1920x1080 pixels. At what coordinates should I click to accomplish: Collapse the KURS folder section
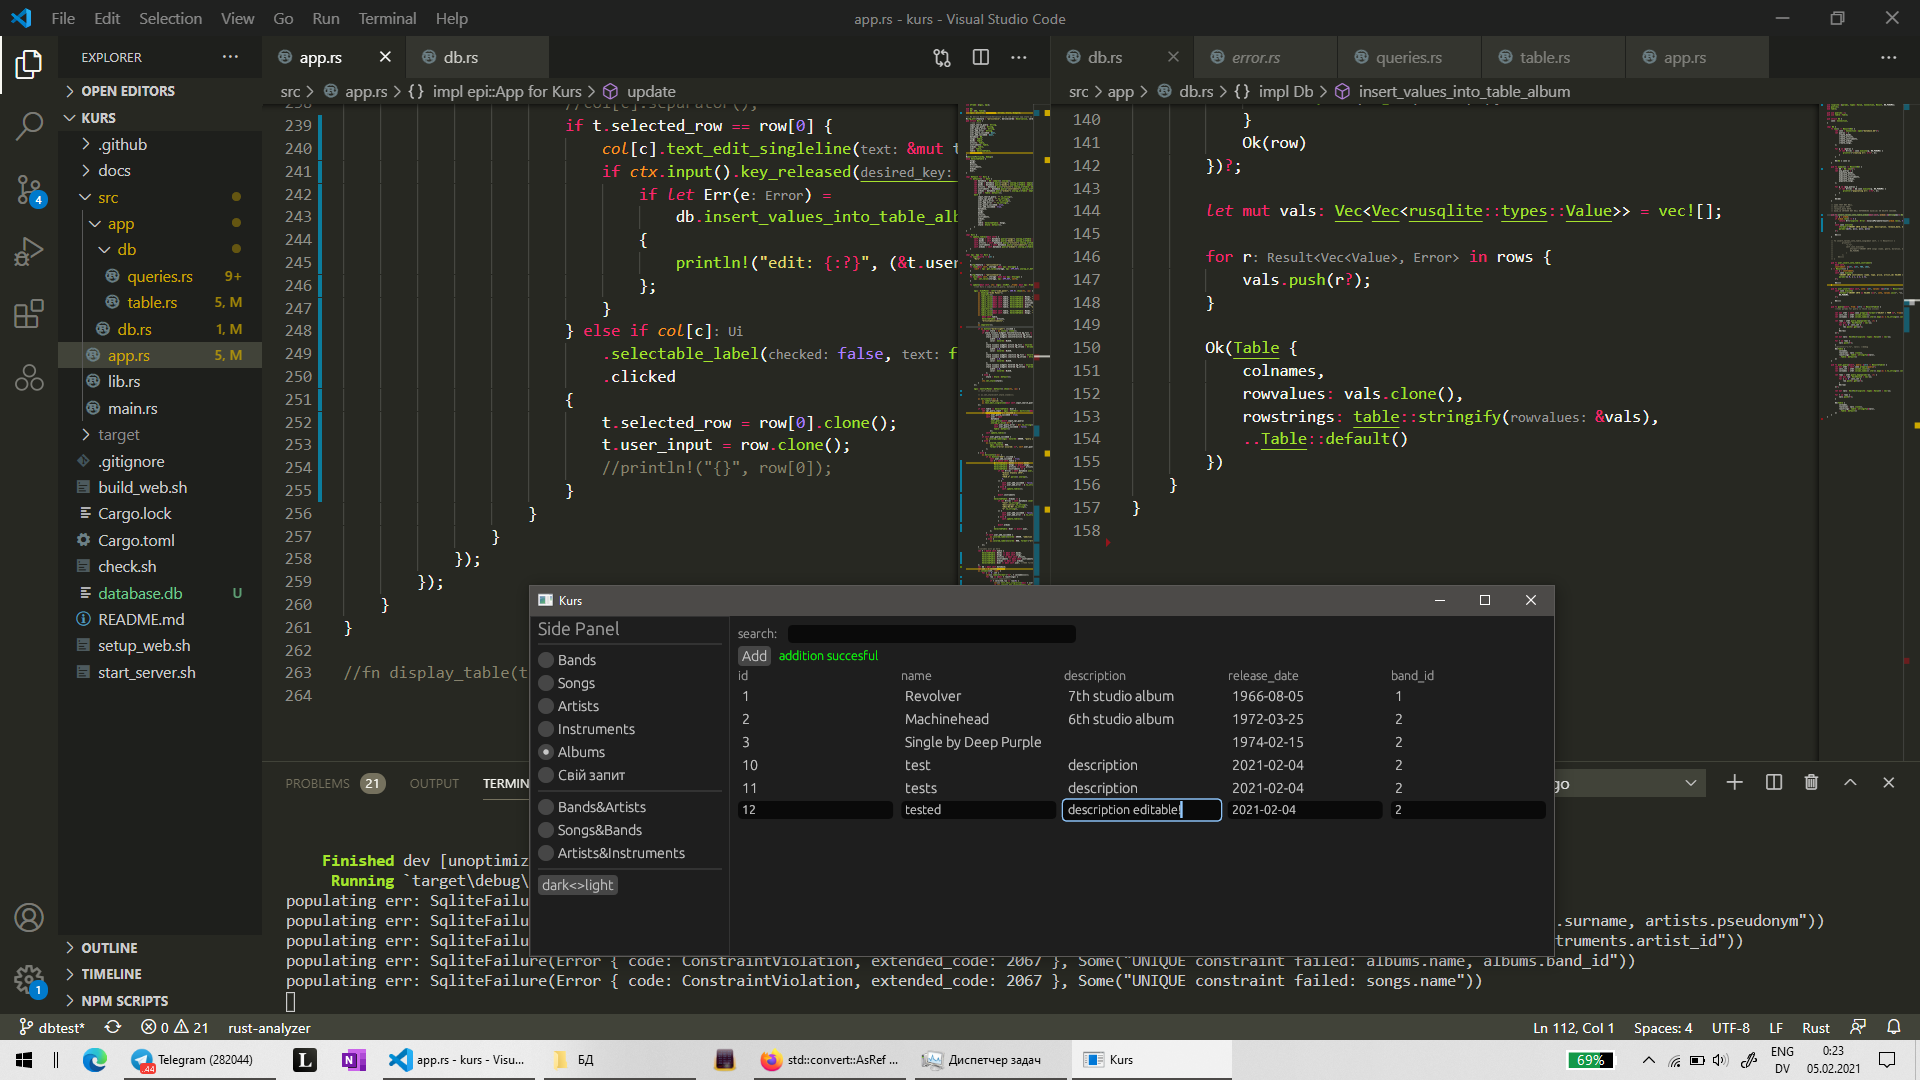(x=160, y=118)
